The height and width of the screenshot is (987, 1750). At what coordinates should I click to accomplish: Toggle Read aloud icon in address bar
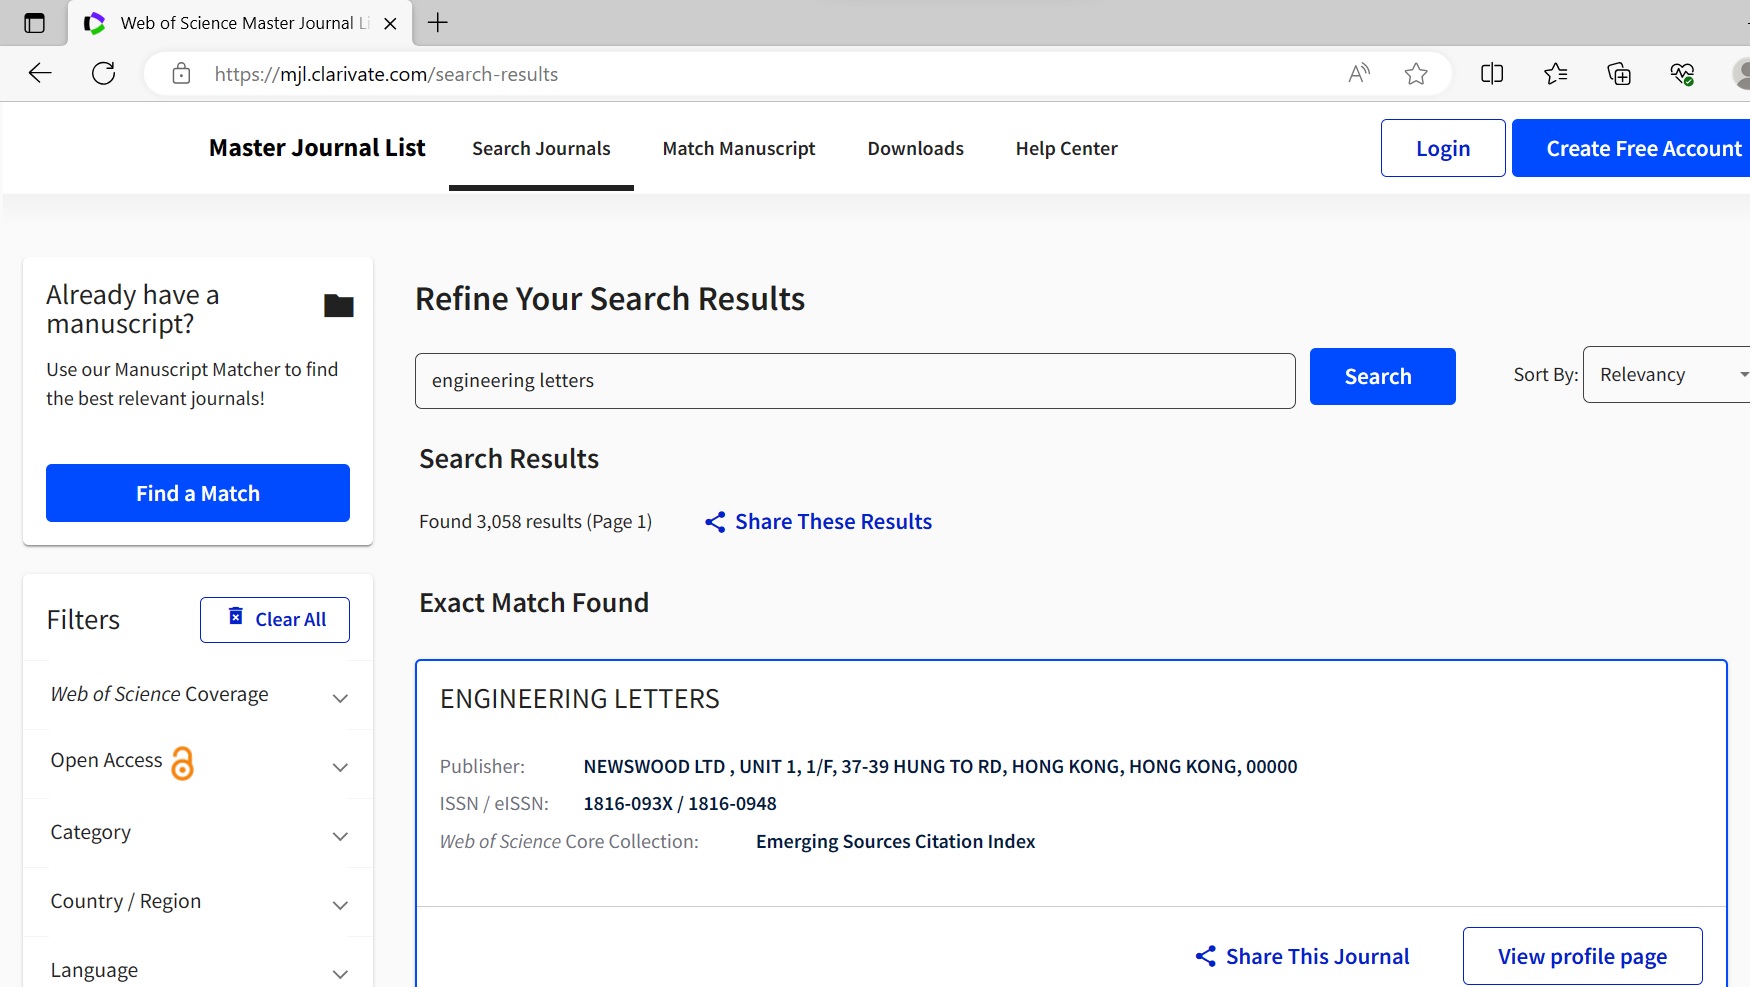1359,73
